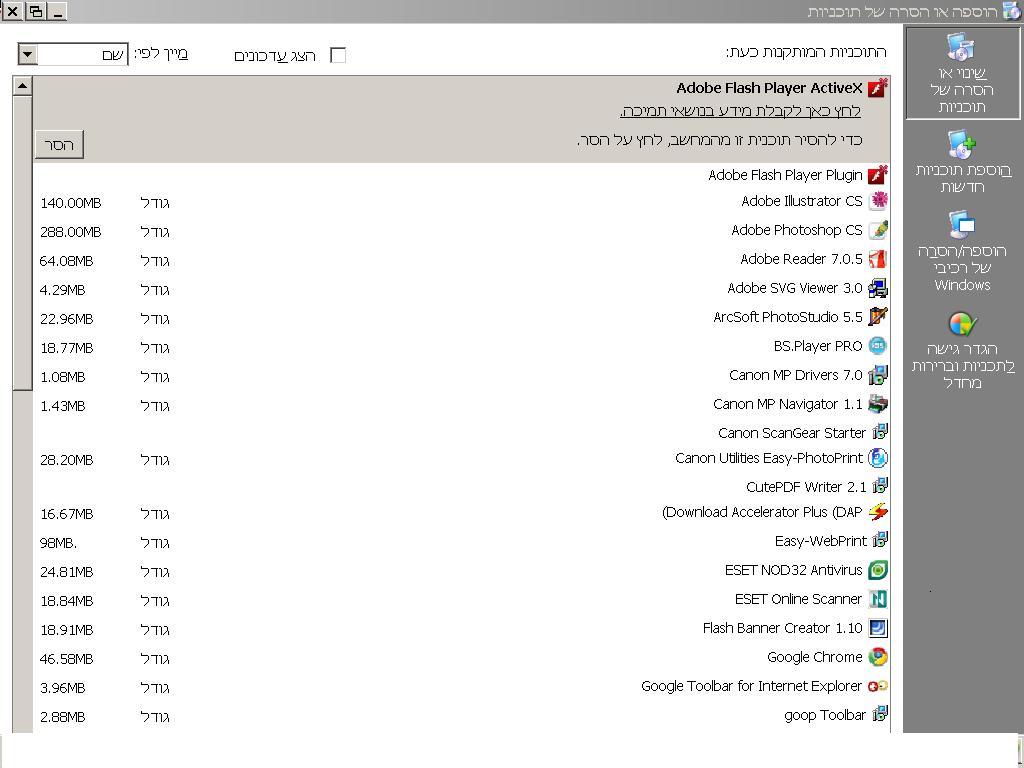This screenshot has width=1024, height=768.
Task: Open Add New Programs sidebar tab
Action: [x=962, y=163]
